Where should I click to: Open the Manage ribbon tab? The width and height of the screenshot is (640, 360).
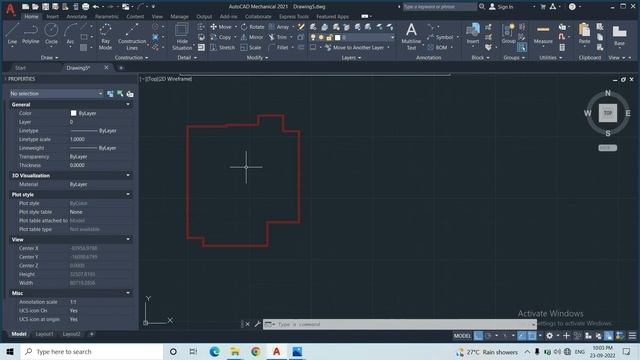pyautogui.click(x=179, y=17)
